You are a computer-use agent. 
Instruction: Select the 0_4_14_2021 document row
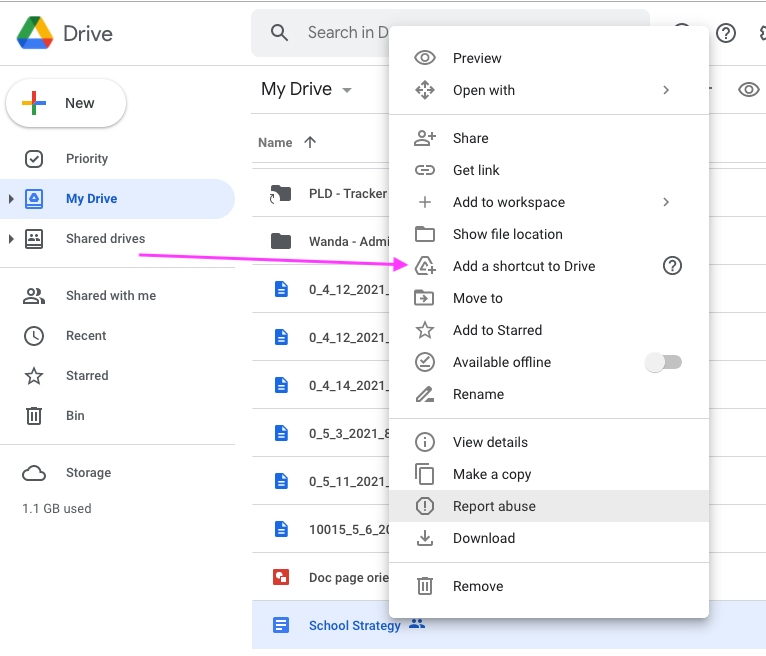tap(320, 385)
